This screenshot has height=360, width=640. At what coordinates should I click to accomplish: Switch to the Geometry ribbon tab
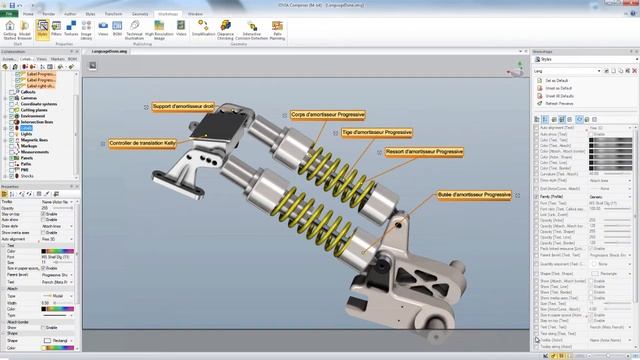(x=140, y=14)
